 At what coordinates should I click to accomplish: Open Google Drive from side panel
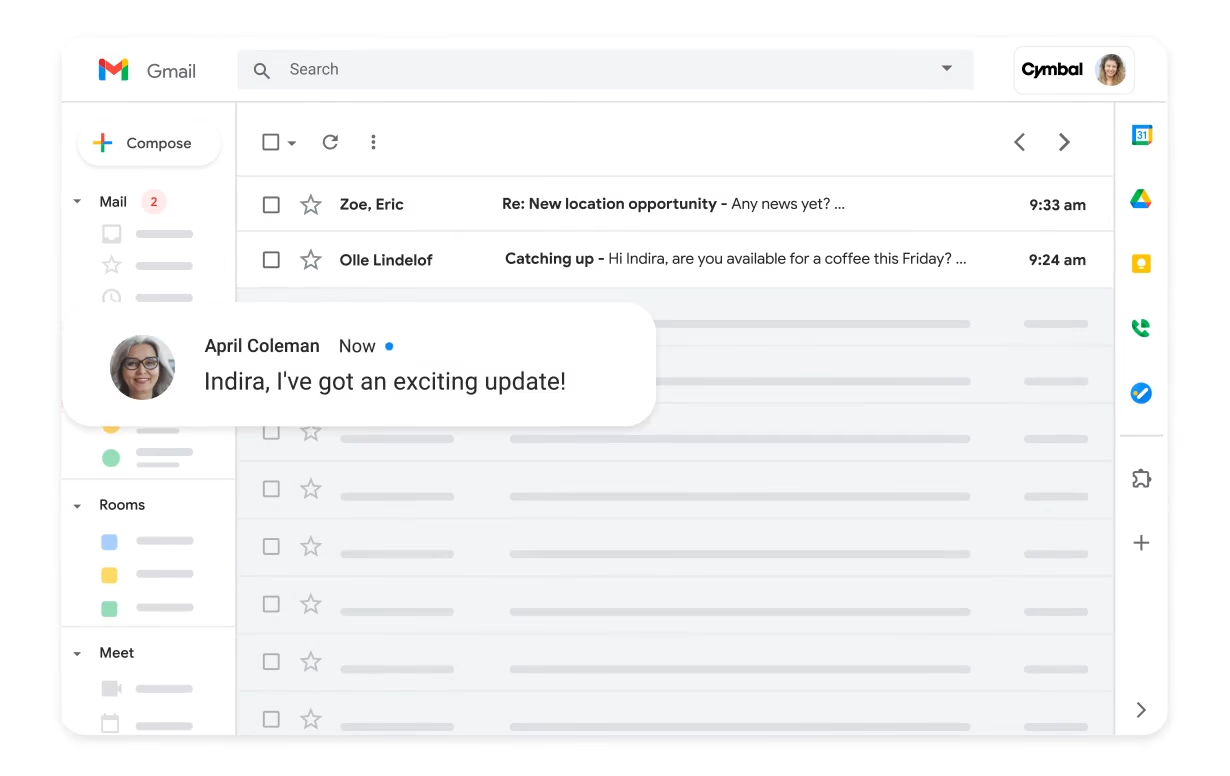pos(1141,199)
